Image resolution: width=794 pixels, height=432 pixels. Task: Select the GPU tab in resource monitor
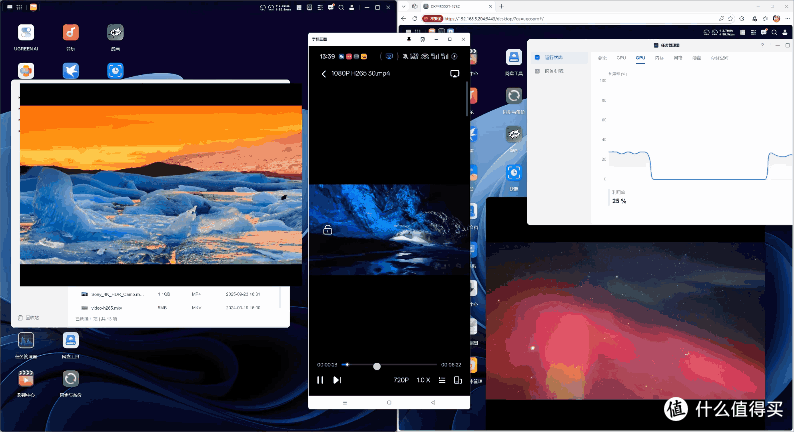click(x=640, y=58)
